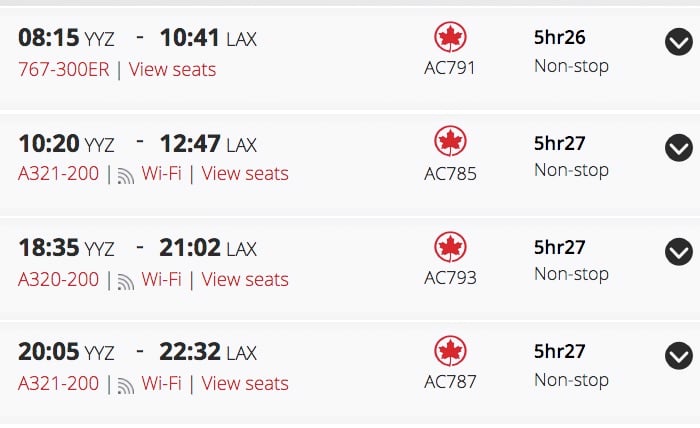Viewport: 700px width, 428px height.
Task: Click Wi-Fi link on the AC793 flight
Action: [x=162, y=279]
